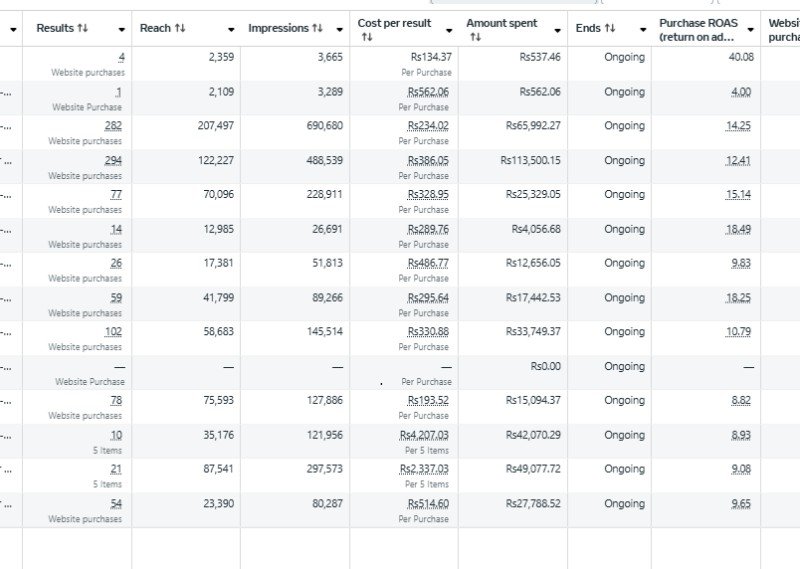Open the Reach column dropdown arrow
This screenshot has width=800, height=569.
[231, 30]
